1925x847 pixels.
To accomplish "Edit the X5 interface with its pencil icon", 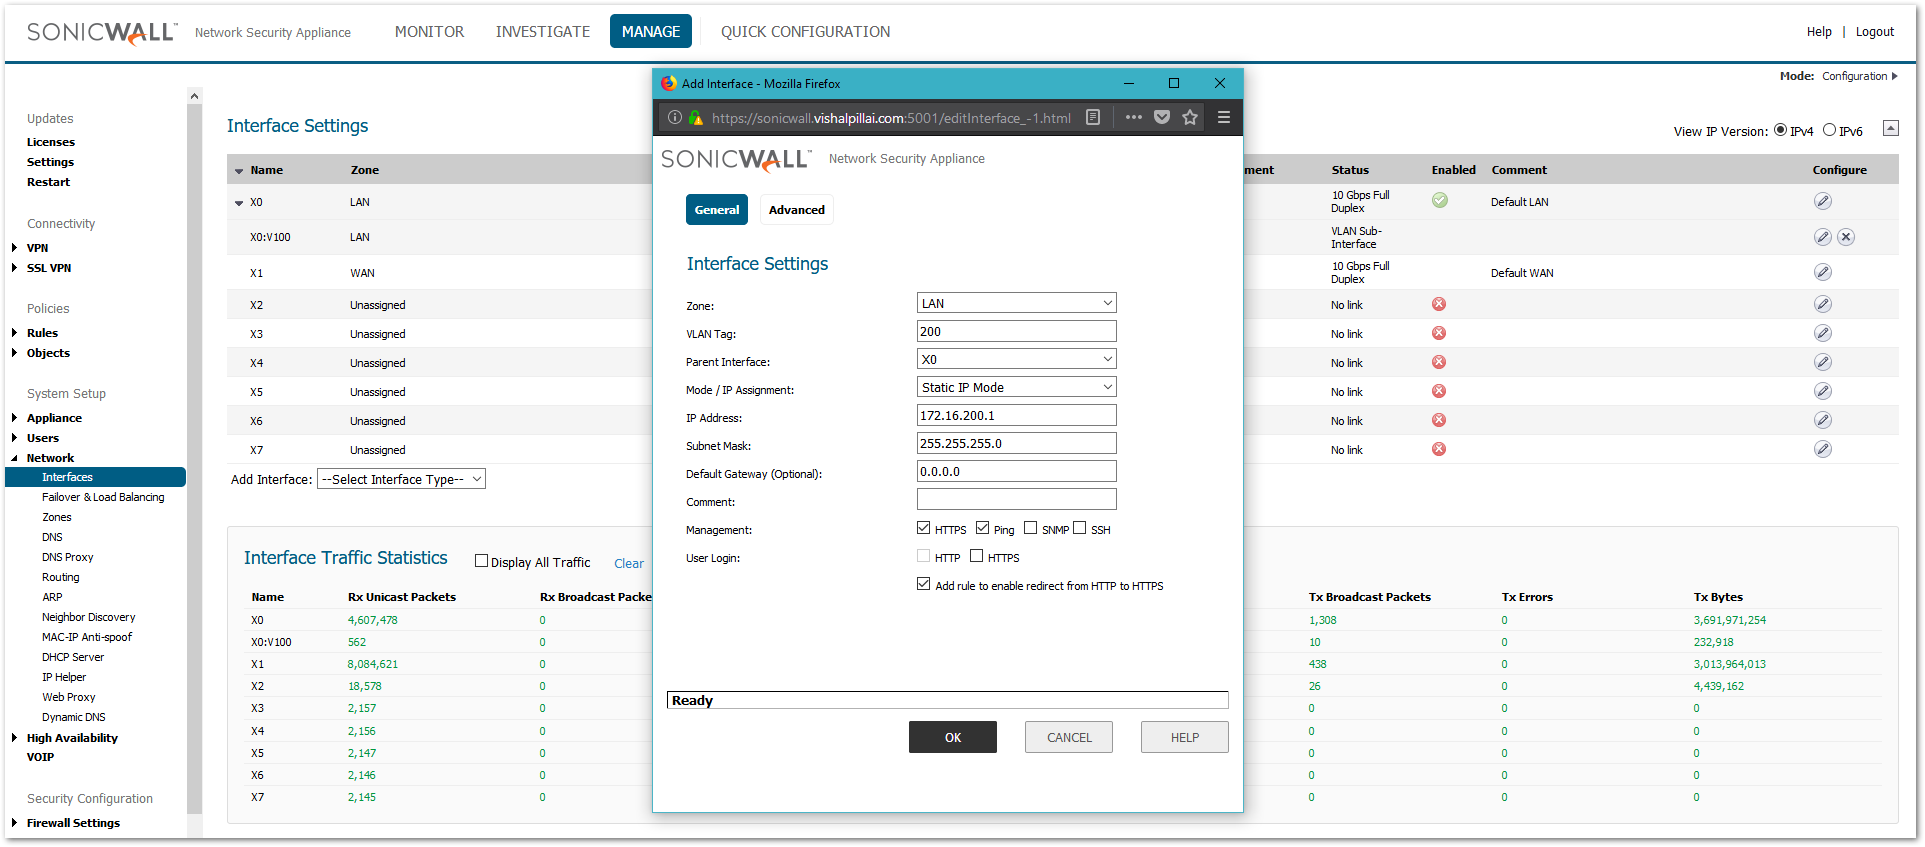I will [x=1823, y=391].
